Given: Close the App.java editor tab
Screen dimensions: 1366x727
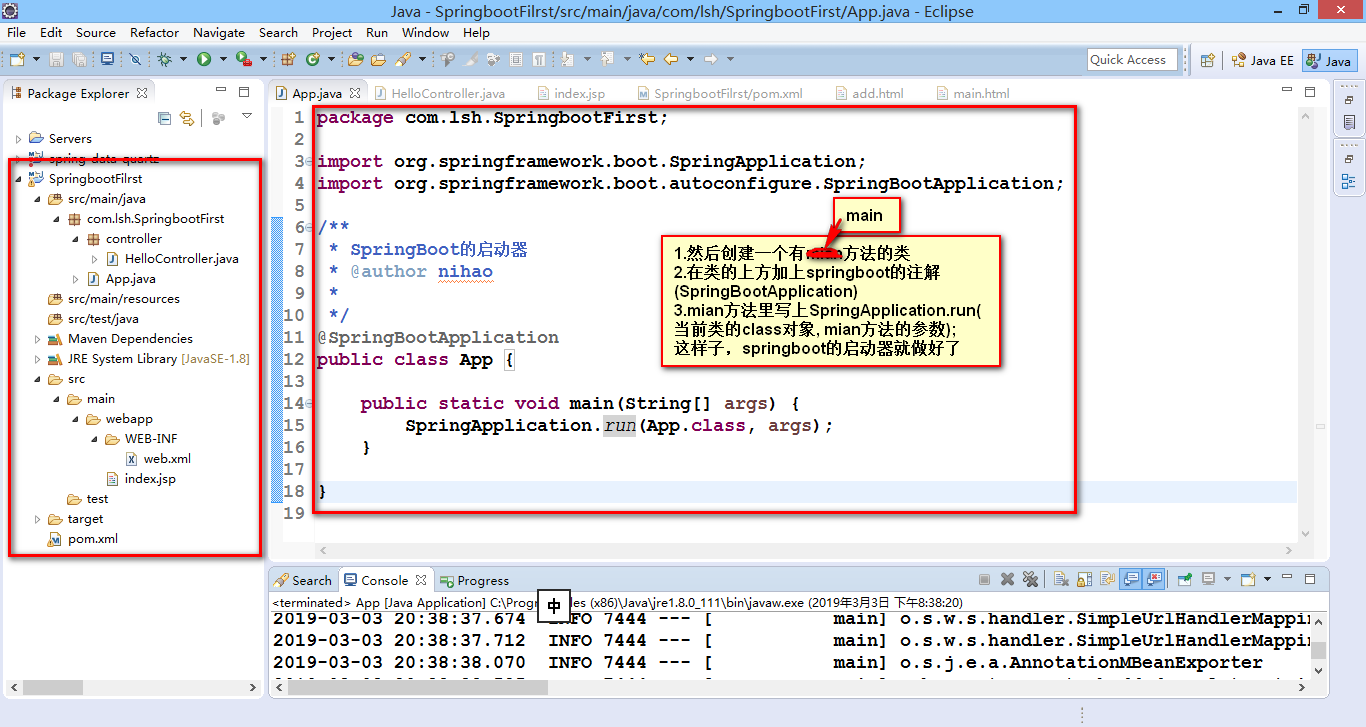Looking at the screenshot, I should [x=354, y=93].
